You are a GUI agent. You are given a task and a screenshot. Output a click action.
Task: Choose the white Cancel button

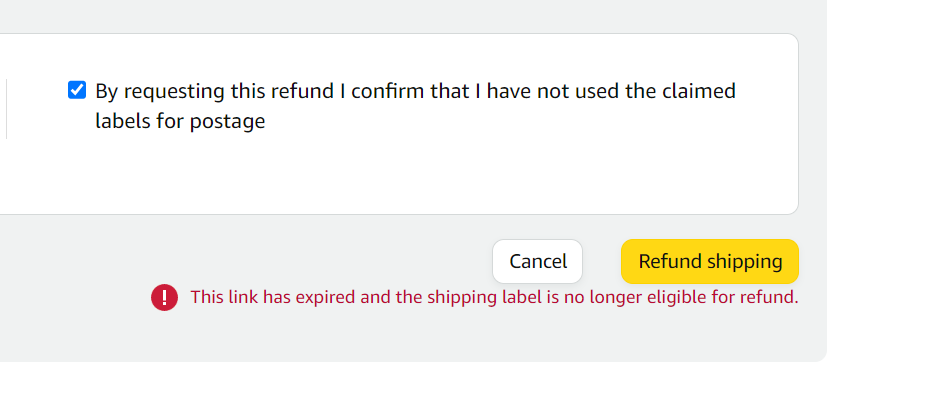coord(538,262)
